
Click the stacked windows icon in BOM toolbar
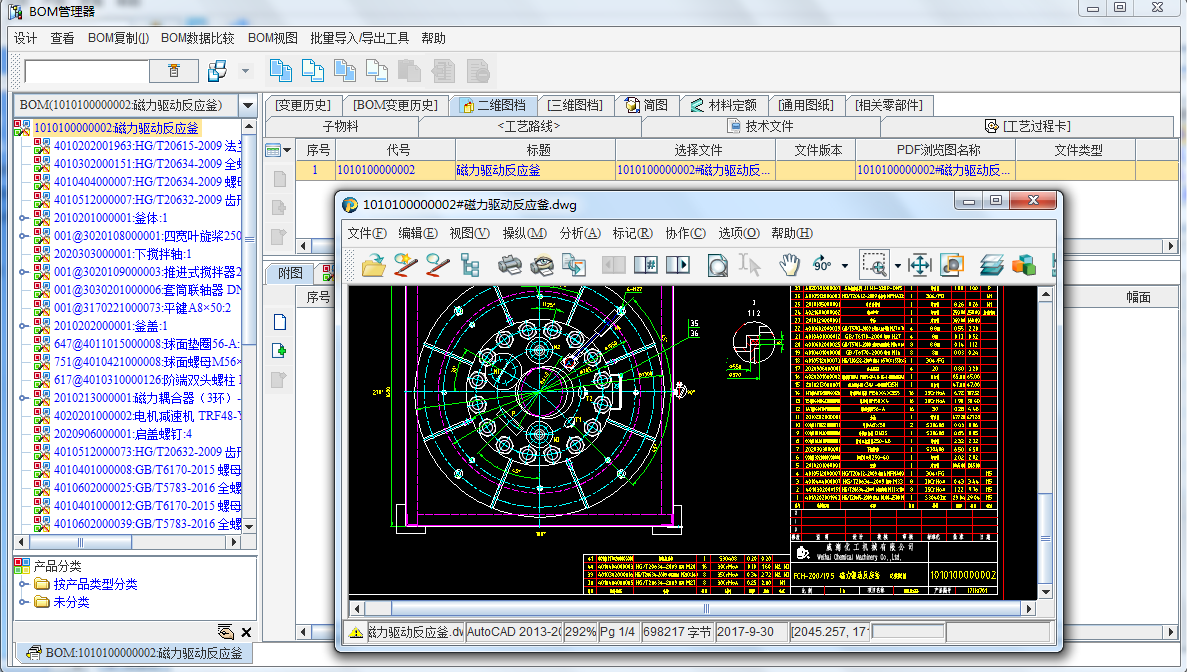pyautogui.click(x=217, y=71)
